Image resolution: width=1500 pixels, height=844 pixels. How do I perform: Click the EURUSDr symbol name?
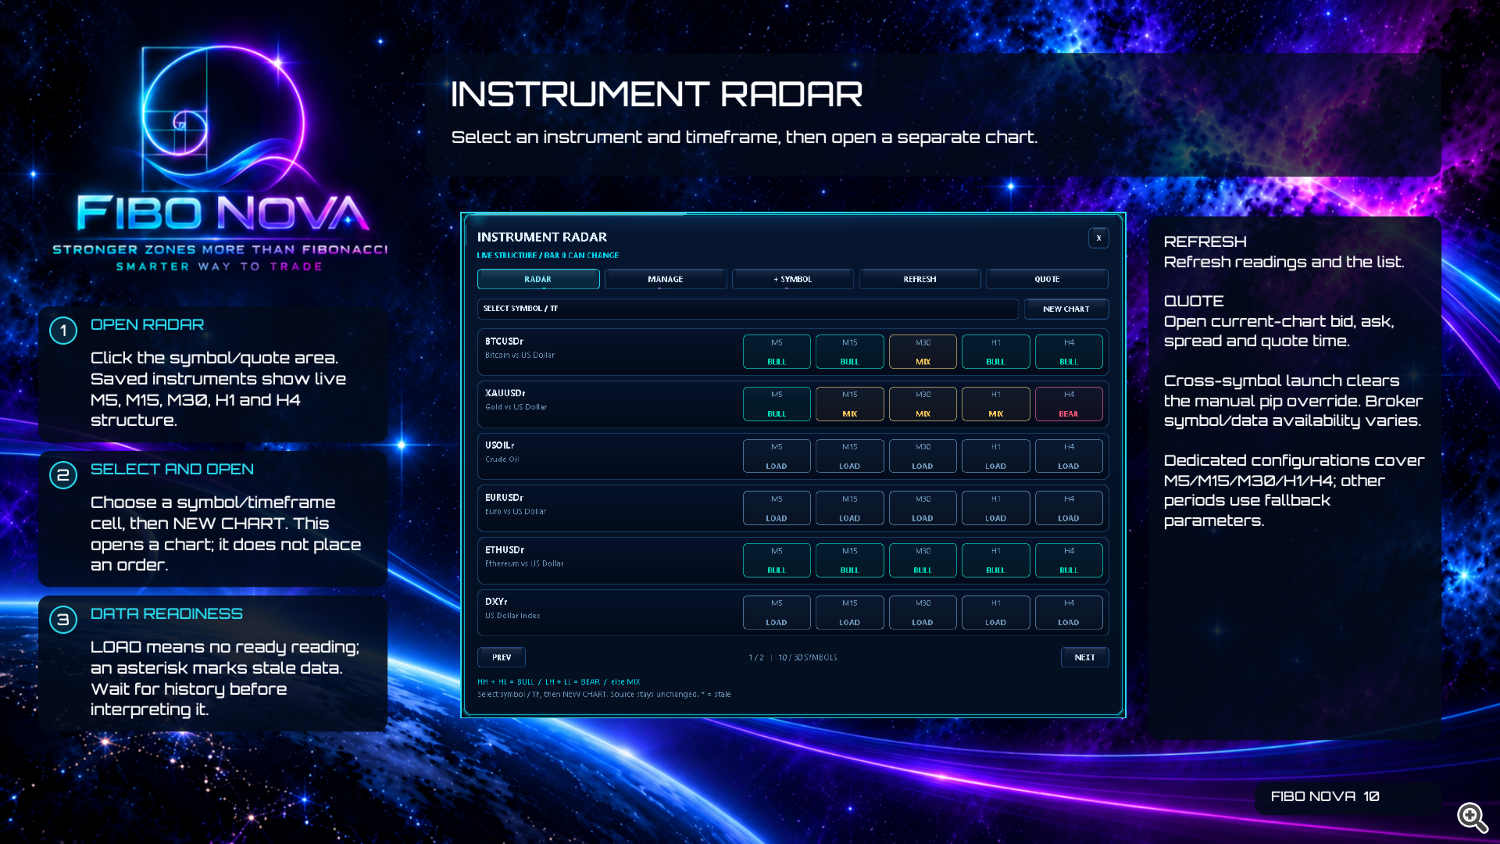tap(504, 497)
